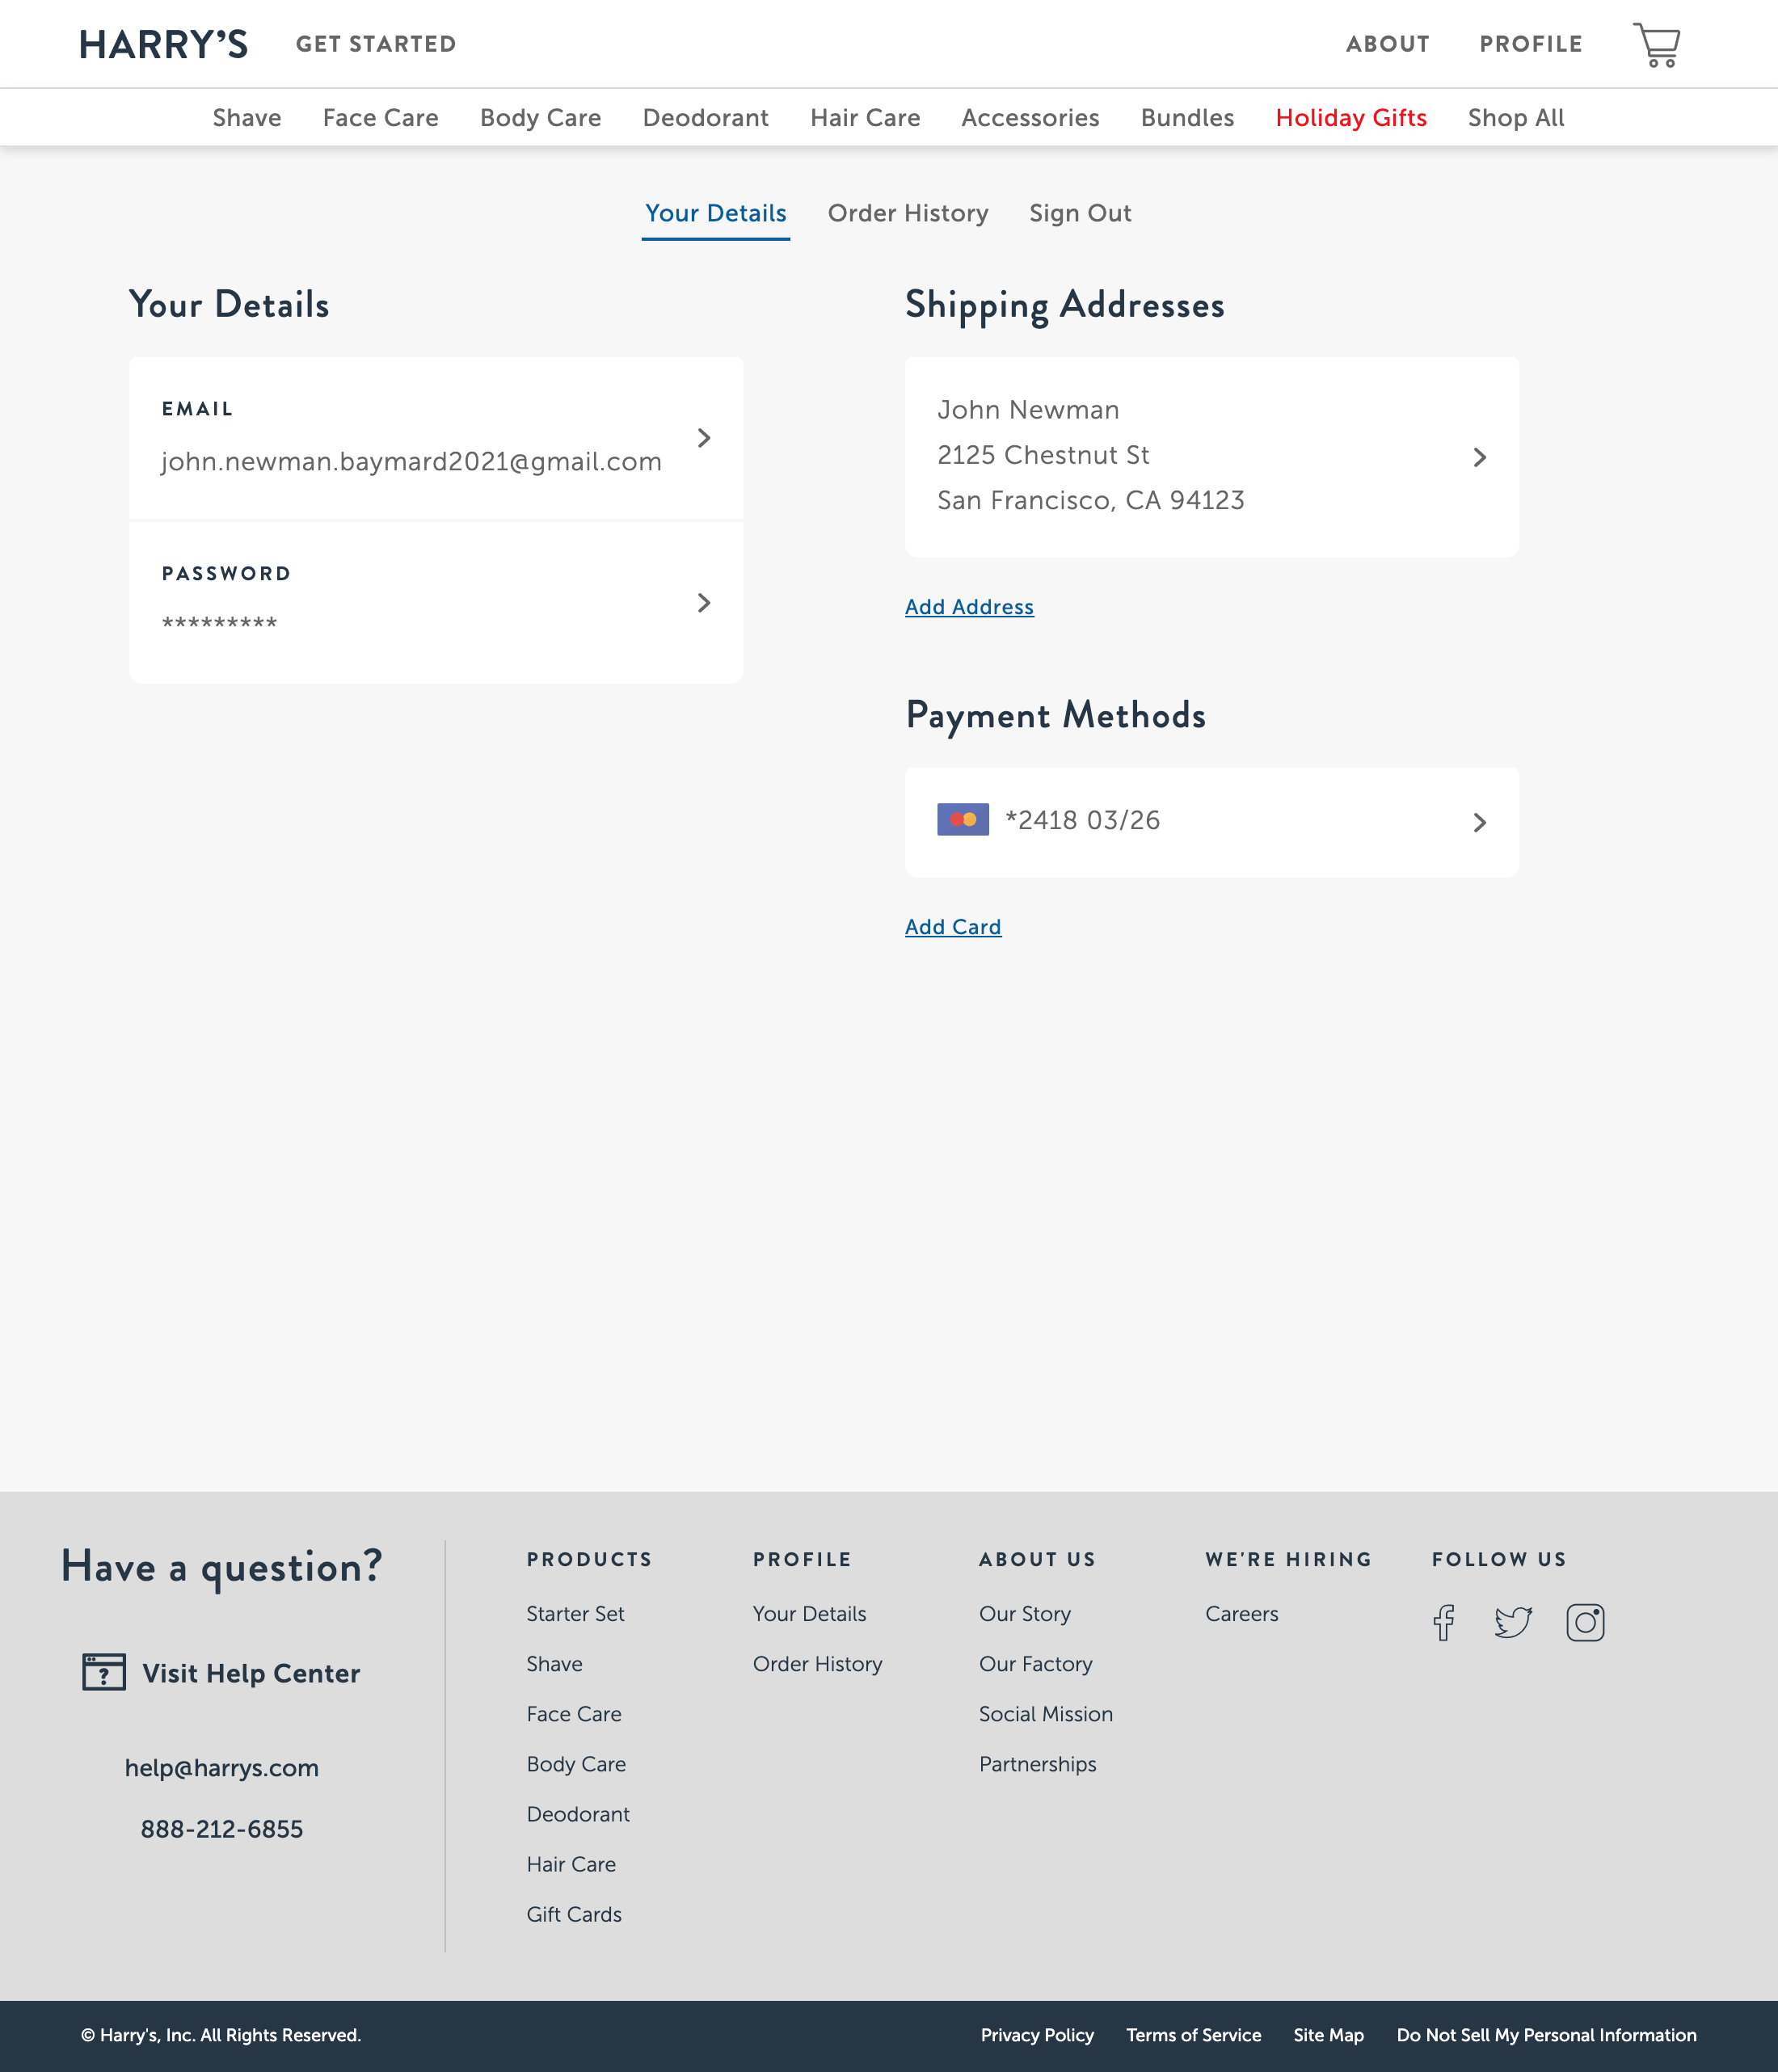The height and width of the screenshot is (2072, 1778).
Task: Expand the *2418 payment method chevron
Action: click(1480, 822)
